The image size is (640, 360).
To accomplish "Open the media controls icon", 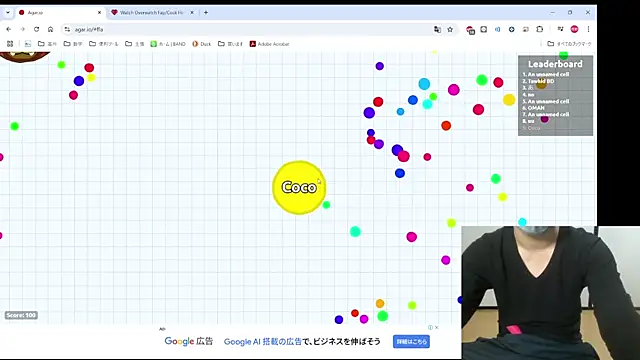I will point(560,29).
